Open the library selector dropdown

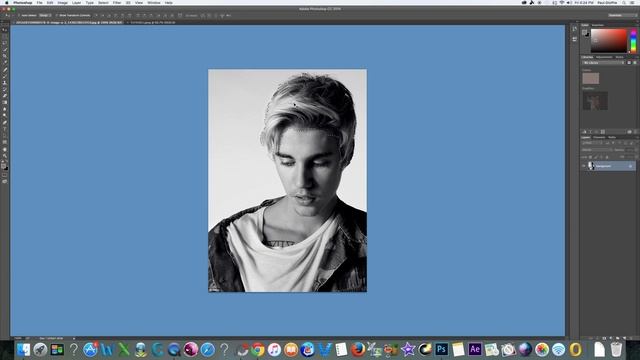click(x=603, y=63)
